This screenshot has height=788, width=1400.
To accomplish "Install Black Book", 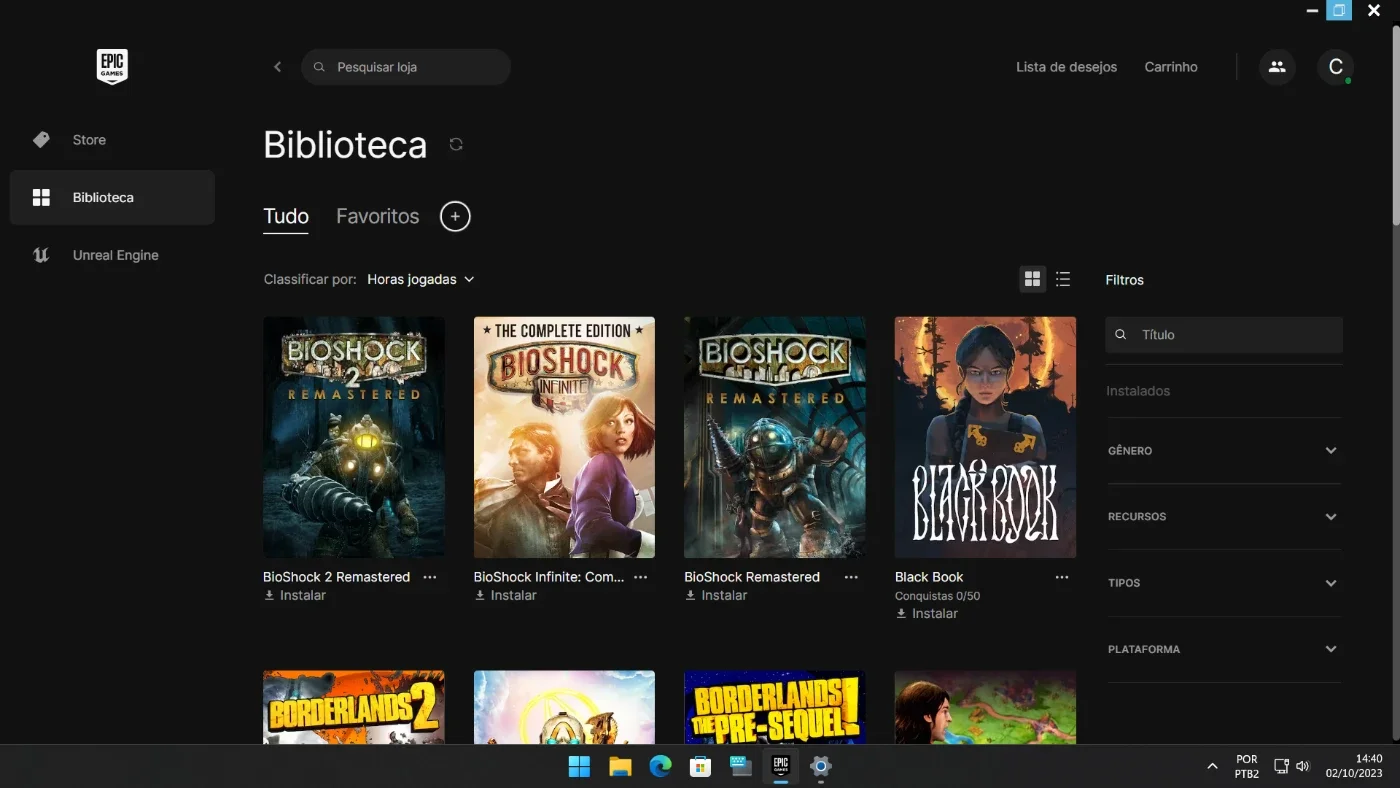I will pos(926,614).
